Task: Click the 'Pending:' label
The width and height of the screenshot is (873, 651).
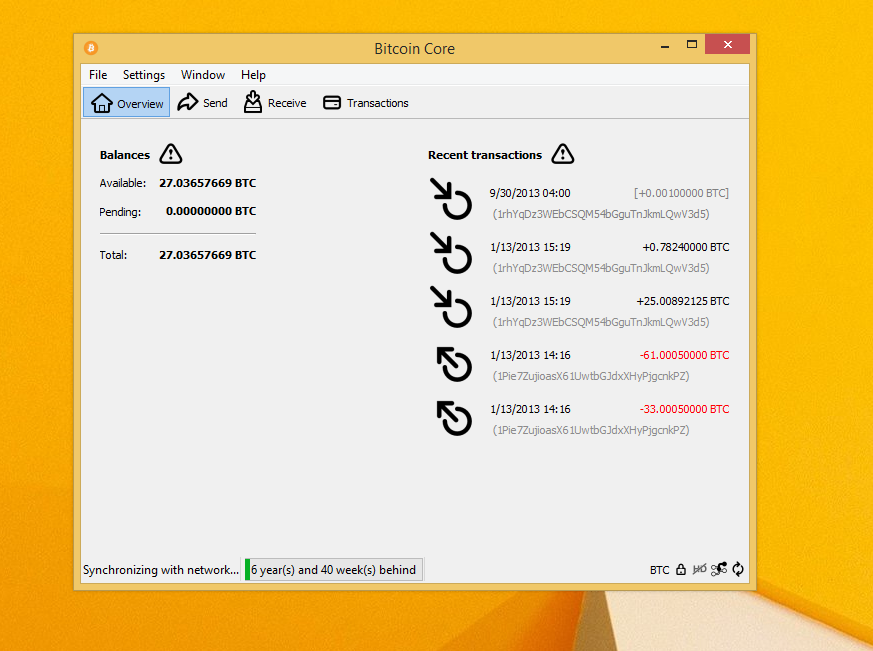Action: coord(120,212)
